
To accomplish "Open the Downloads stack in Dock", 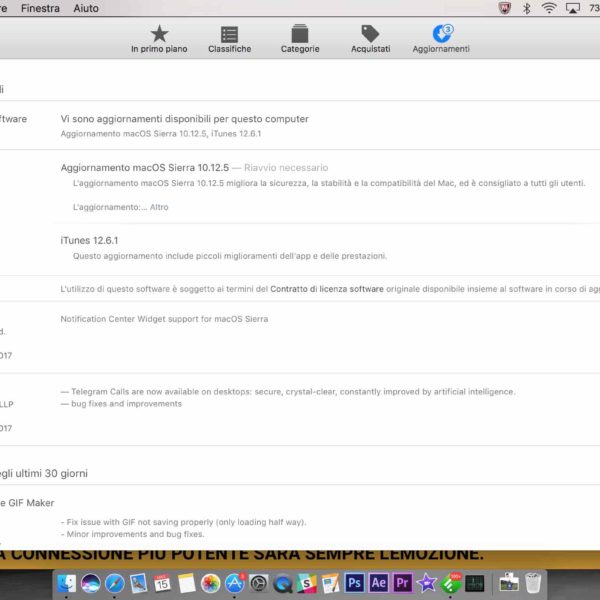I will pyautogui.click(x=509, y=583).
